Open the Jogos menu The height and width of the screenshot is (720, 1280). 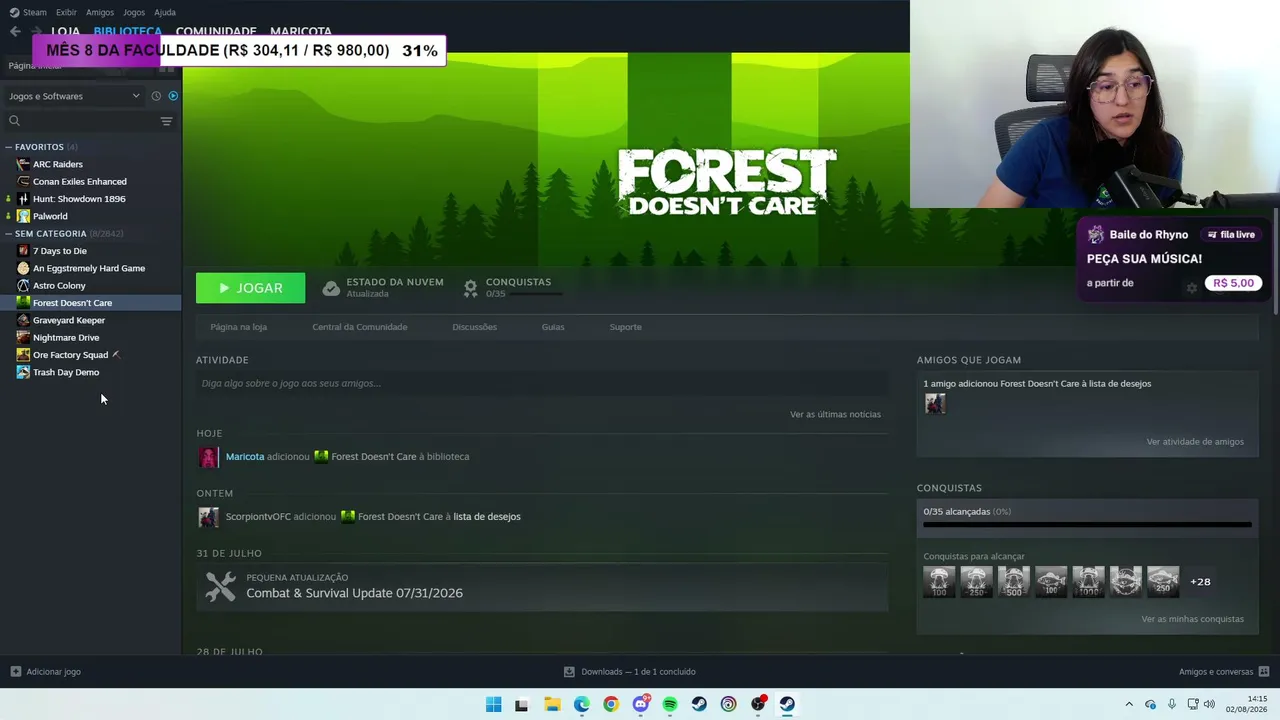point(134,12)
